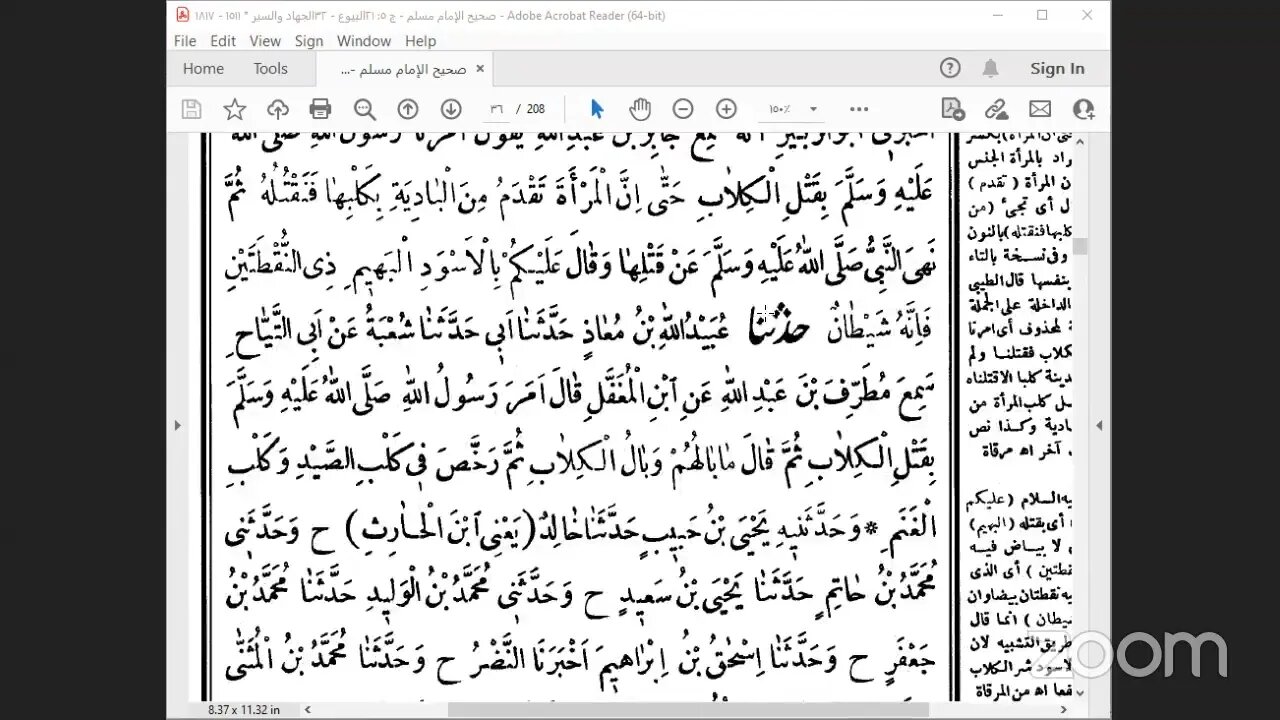Close the open document tab

pos(479,69)
